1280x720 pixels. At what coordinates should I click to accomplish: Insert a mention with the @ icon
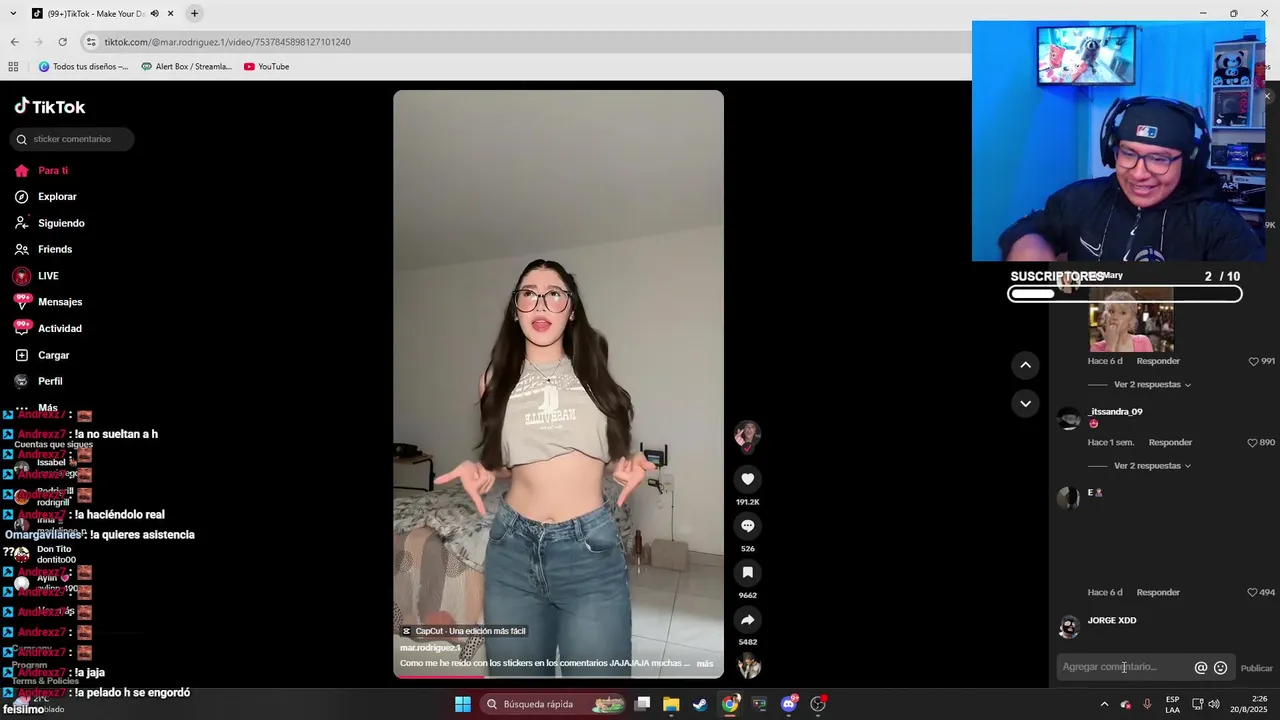click(1201, 668)
